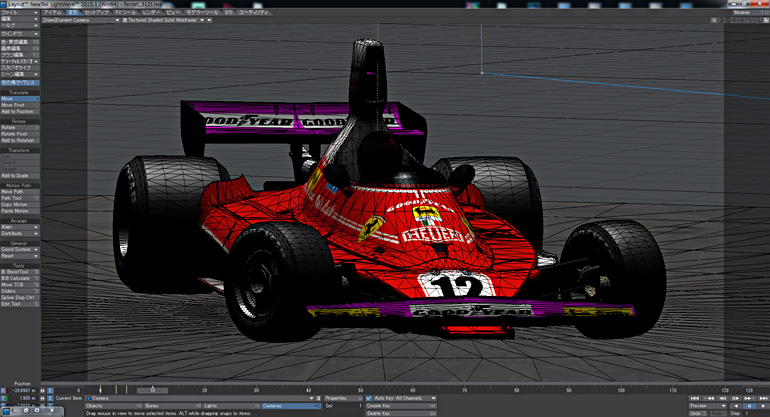Open the ヘルプ (Help) dropdown menu

(x=20, y=26)
